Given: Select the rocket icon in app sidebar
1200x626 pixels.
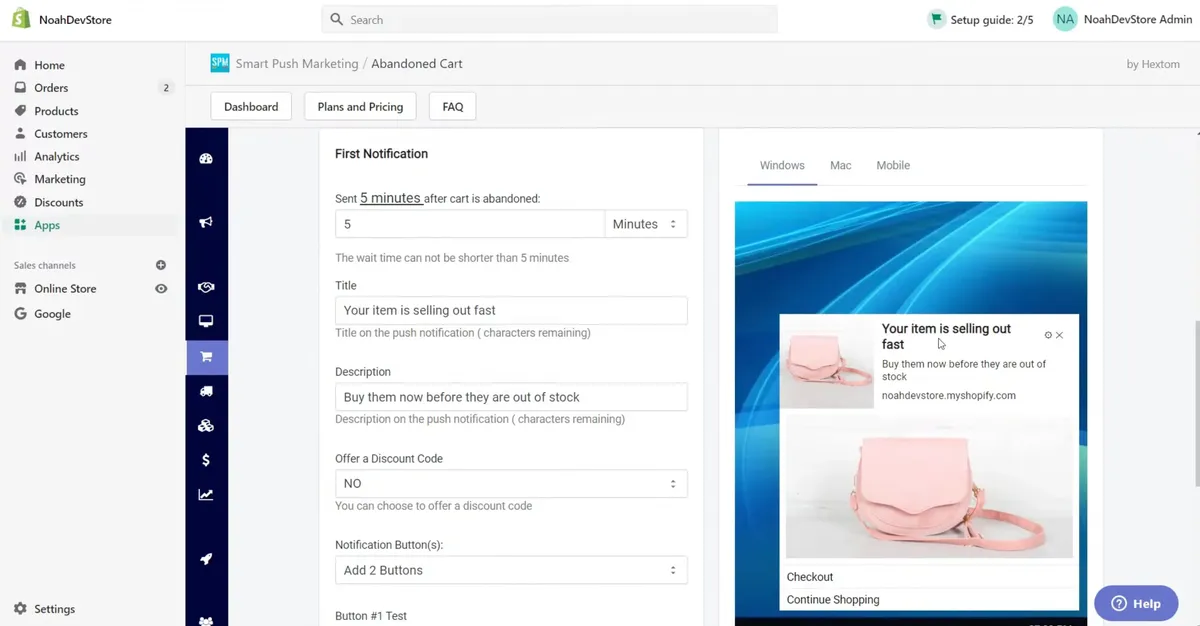Looking at the screenshot, I should coord(206,559).
